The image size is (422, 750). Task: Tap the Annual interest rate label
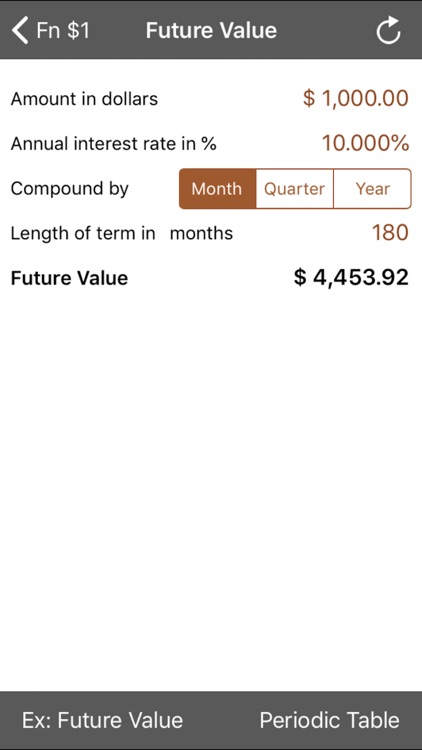click(113, 143)
